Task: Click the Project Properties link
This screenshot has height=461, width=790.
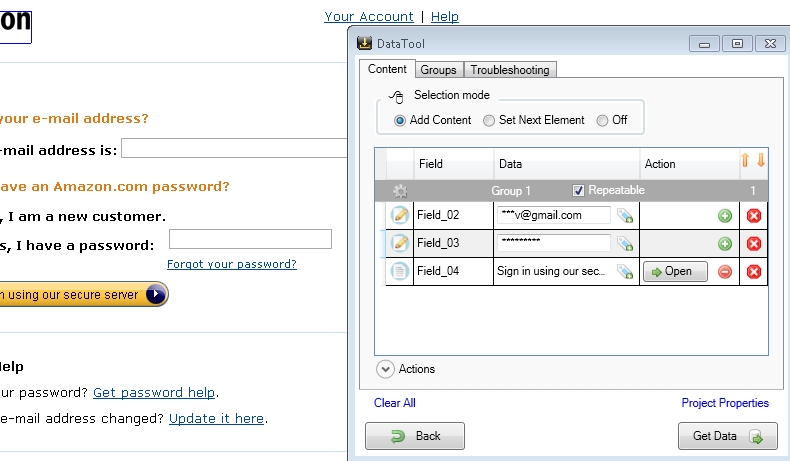Action: [725, 403]
